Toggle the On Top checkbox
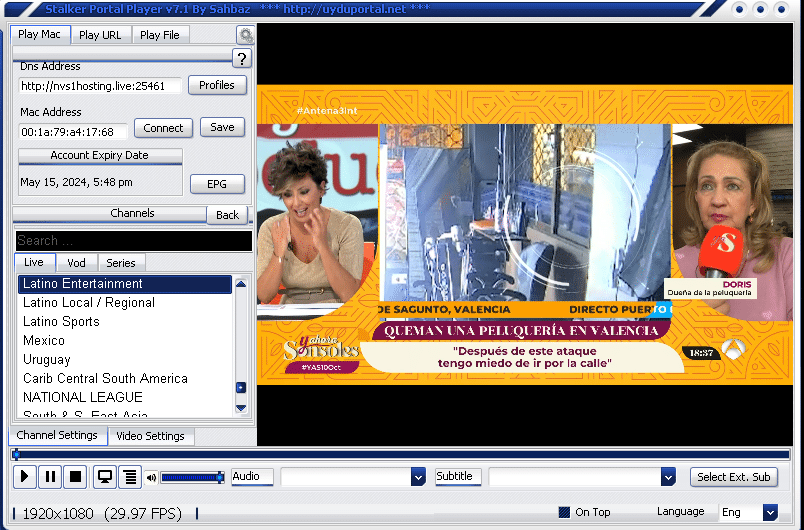The height and width of the screenshot is (530, 804). coord(564,512)
